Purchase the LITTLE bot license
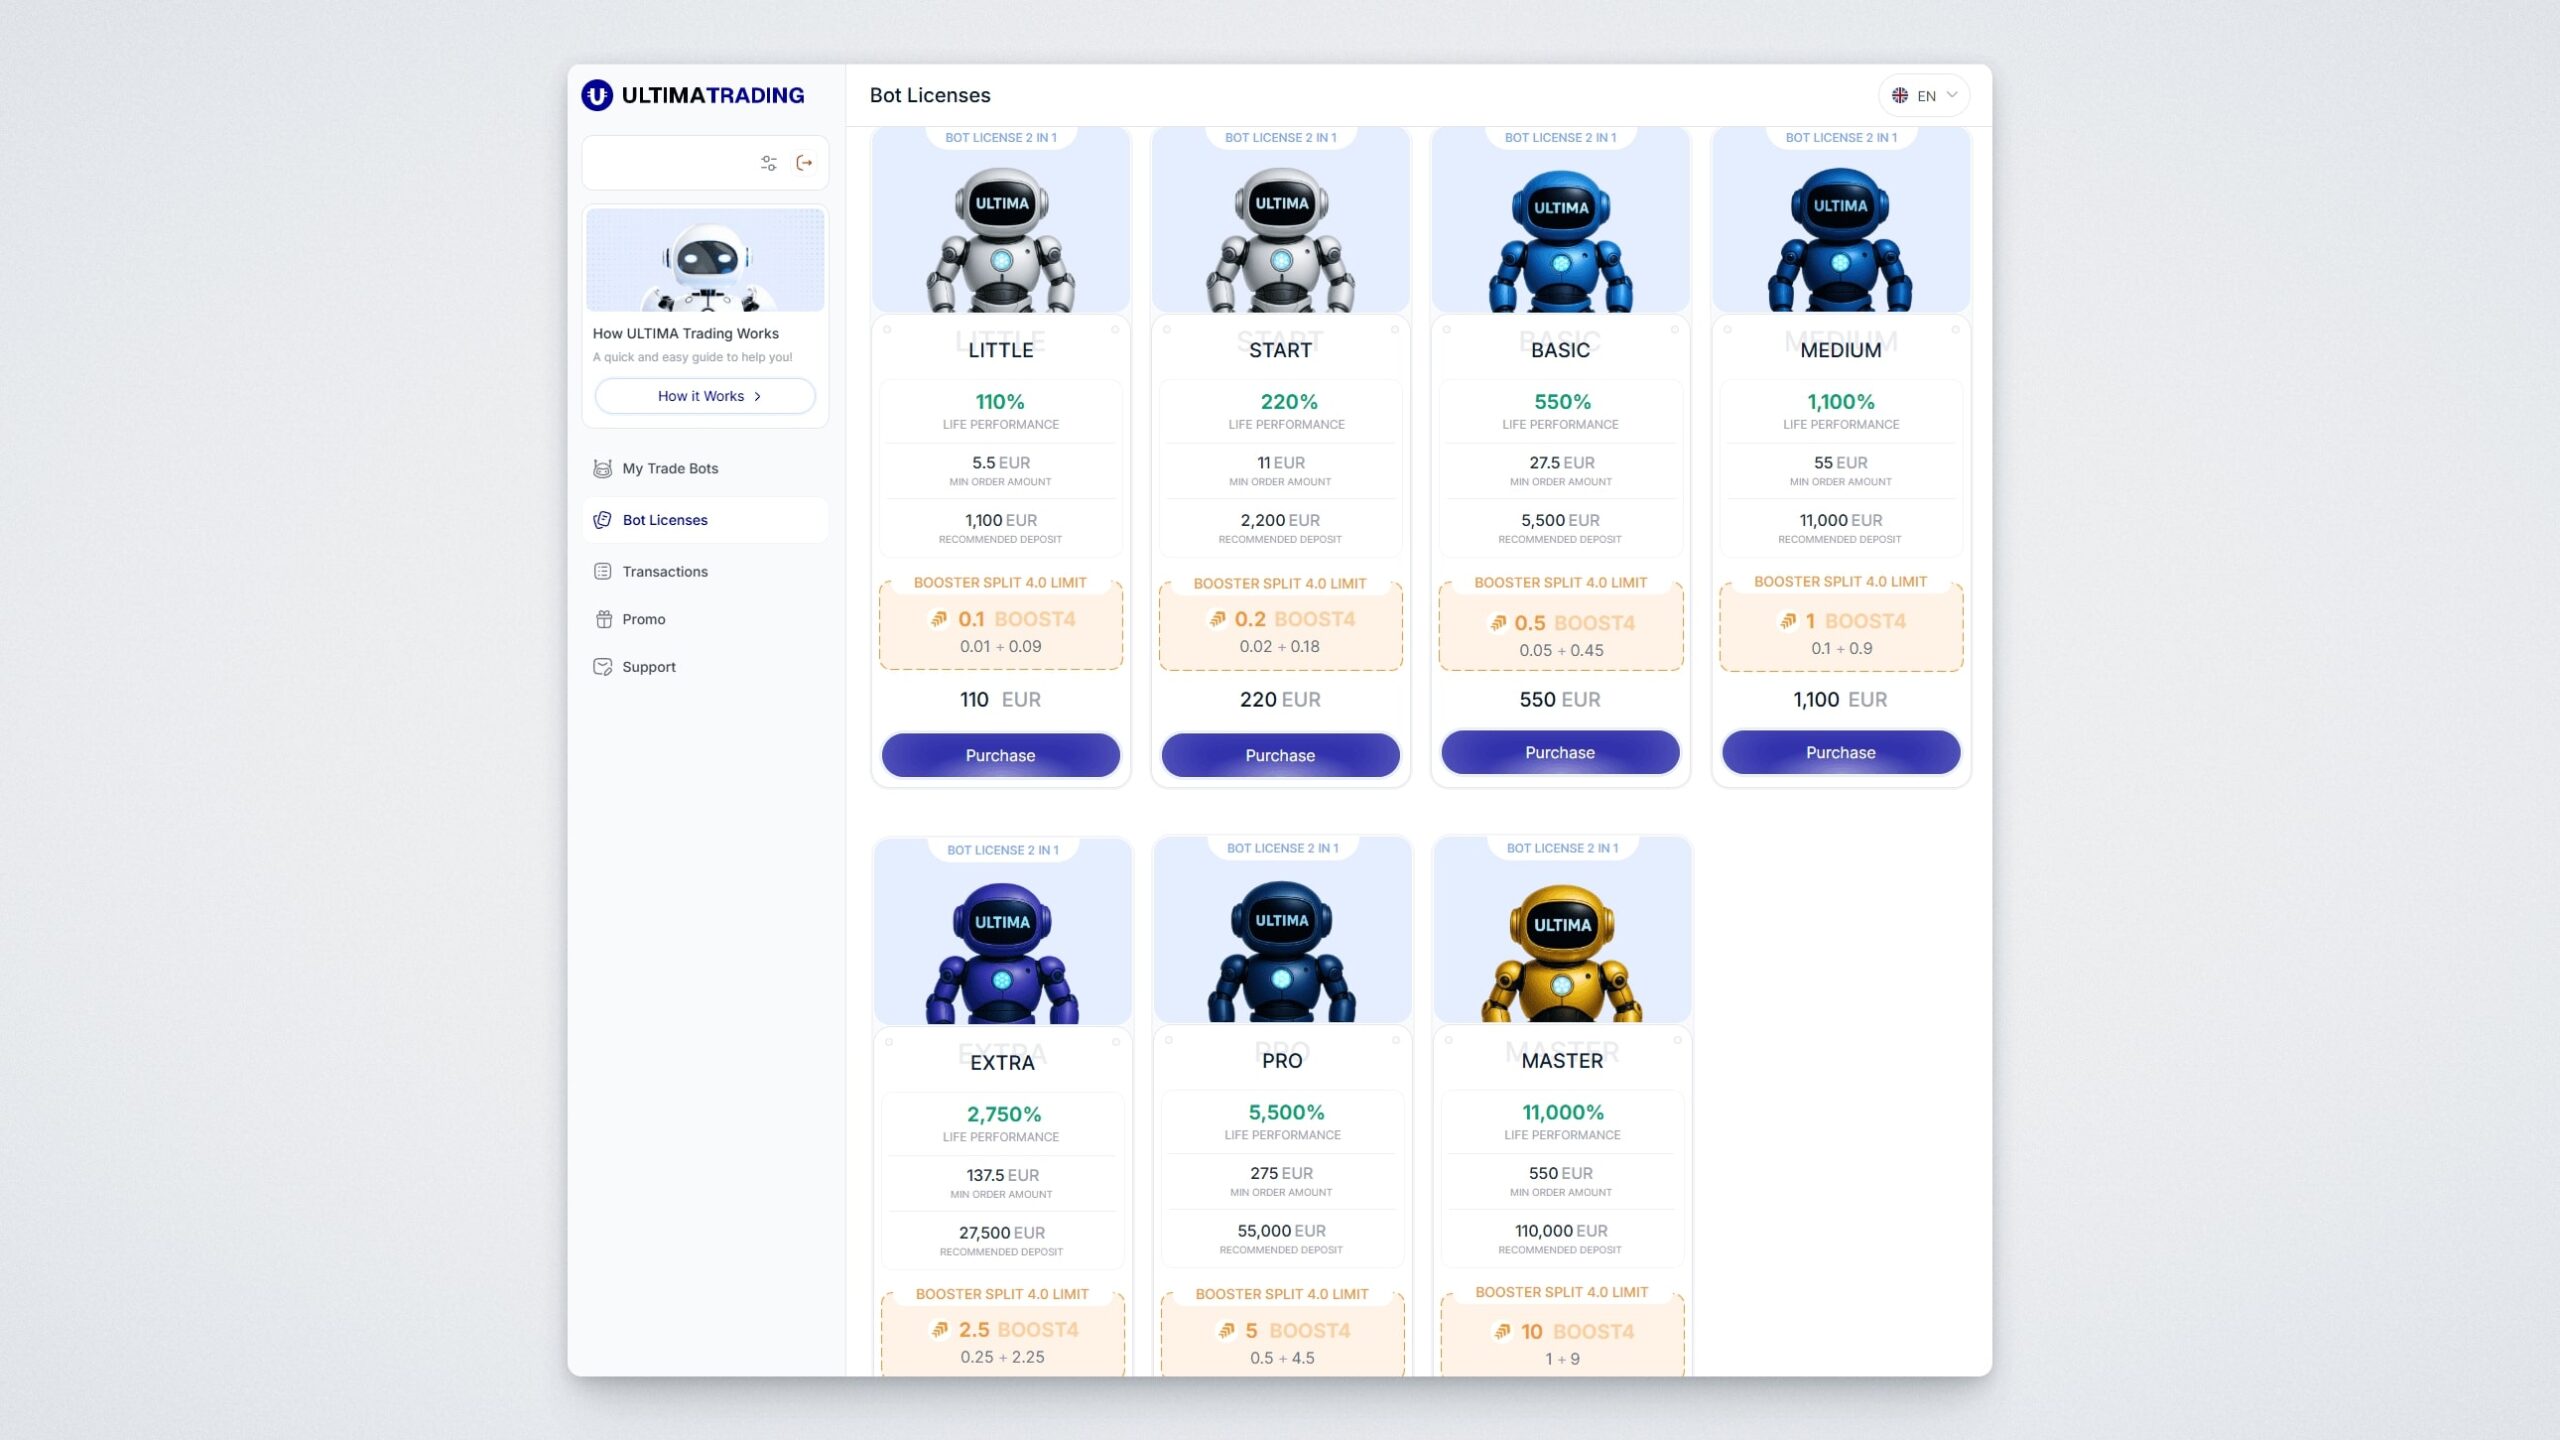 [x=1000, y=755]
